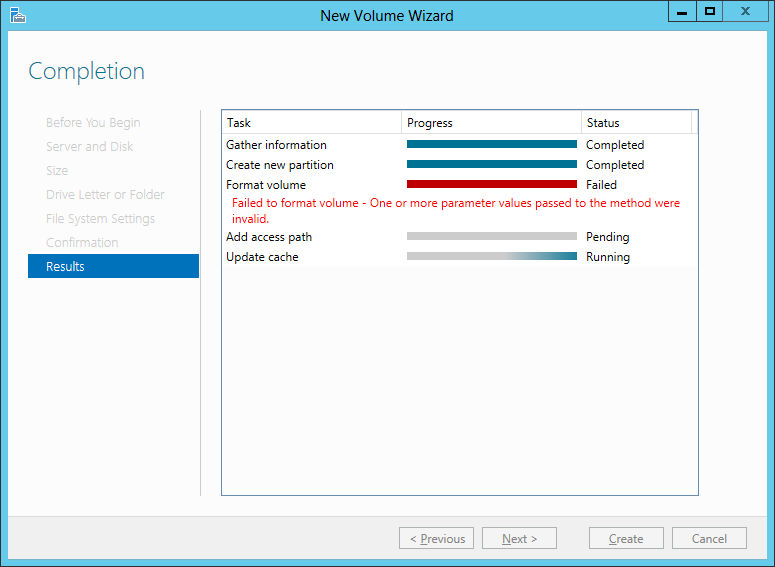Go to Before You Begin step
Screen dimensions: 775x567
coord(93,123)
